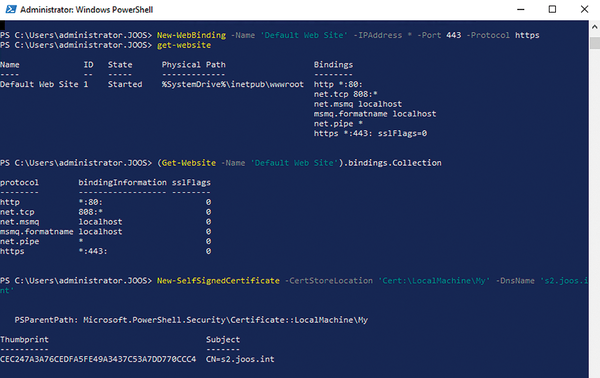The image size is (600, 378).
Task: Click the 'Bindings' column header
Action: click(x=333, y=65)
